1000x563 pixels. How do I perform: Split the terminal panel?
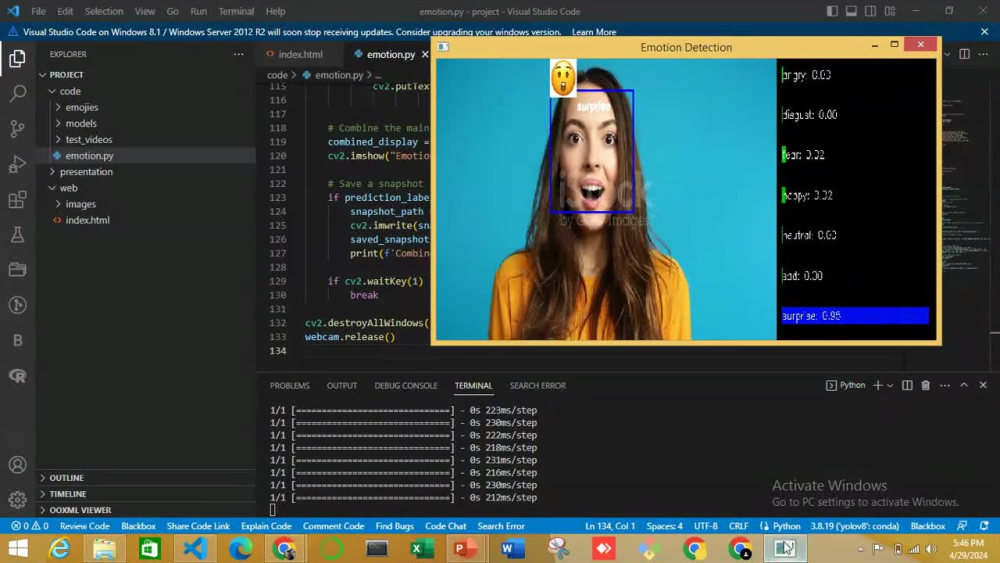click(x=907, y=385)
